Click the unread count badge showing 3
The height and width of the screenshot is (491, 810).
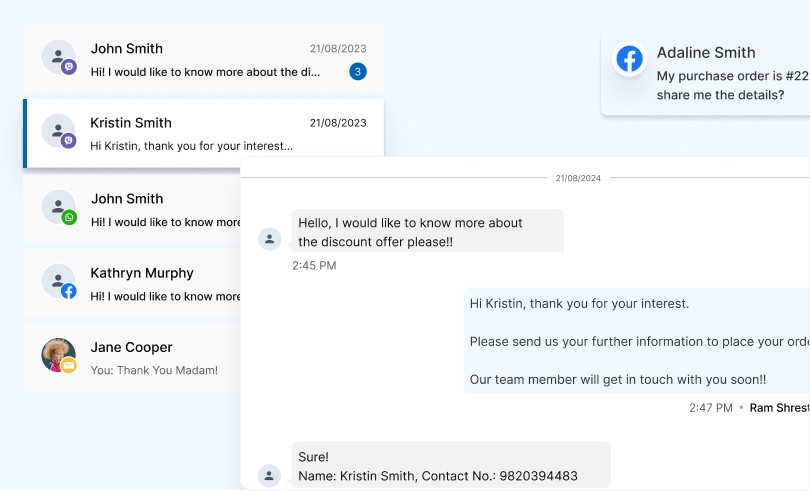(x=358, y=71)
